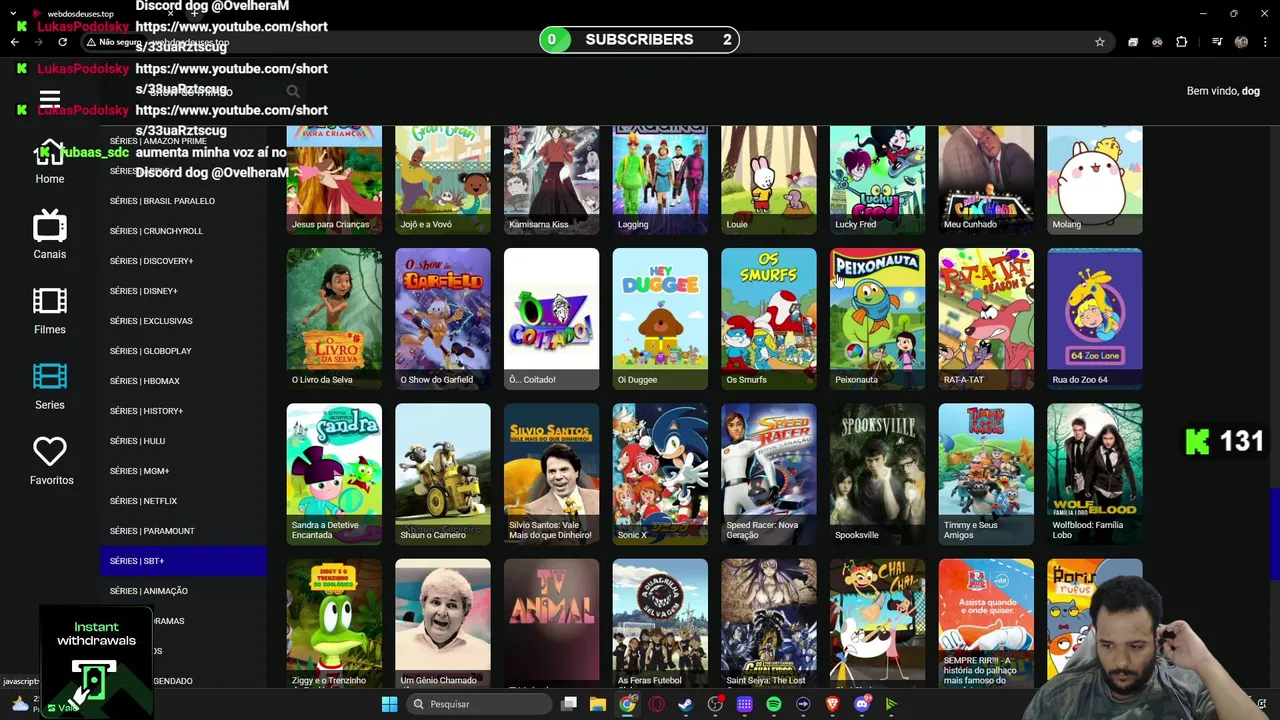This screenshot has width=1280, height=720.
Task: Select SÉRIES | DISNEY+ category
Action: tap(184, 291)
